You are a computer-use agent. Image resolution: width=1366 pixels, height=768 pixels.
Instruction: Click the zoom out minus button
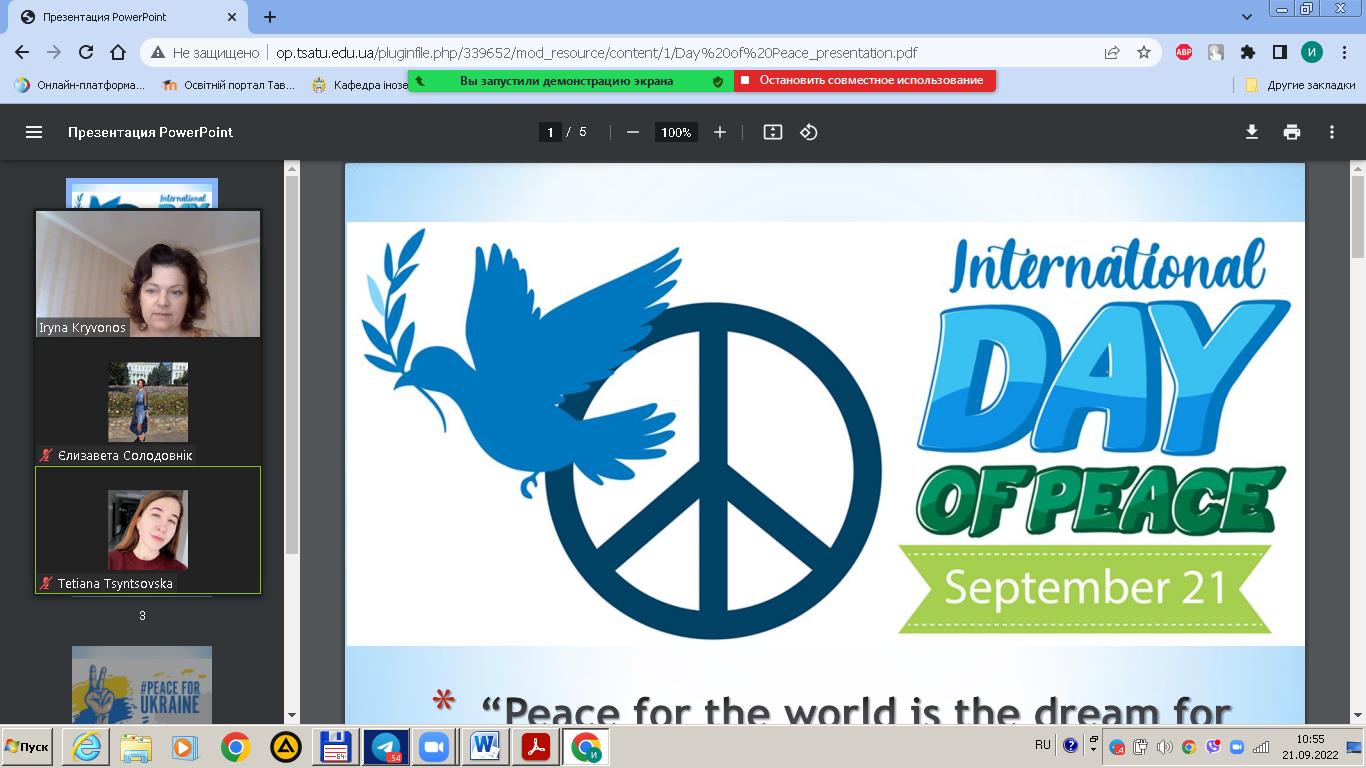632,132
